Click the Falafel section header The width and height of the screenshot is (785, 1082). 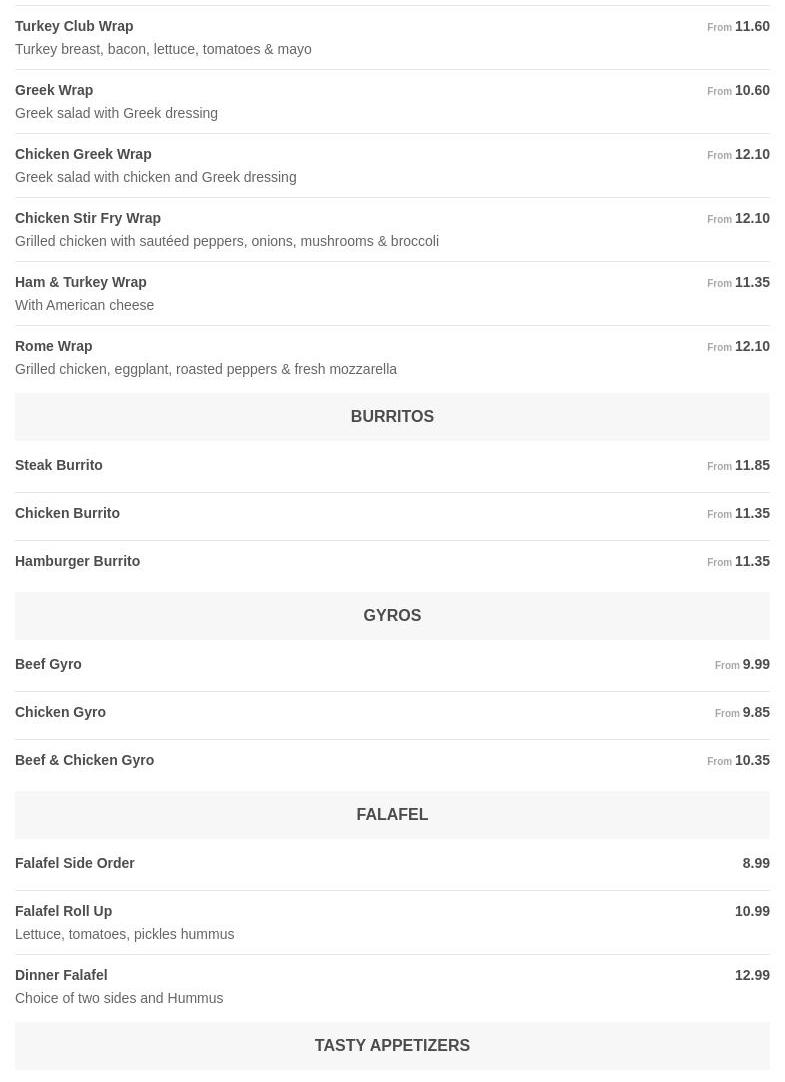[x=392, y=815]
